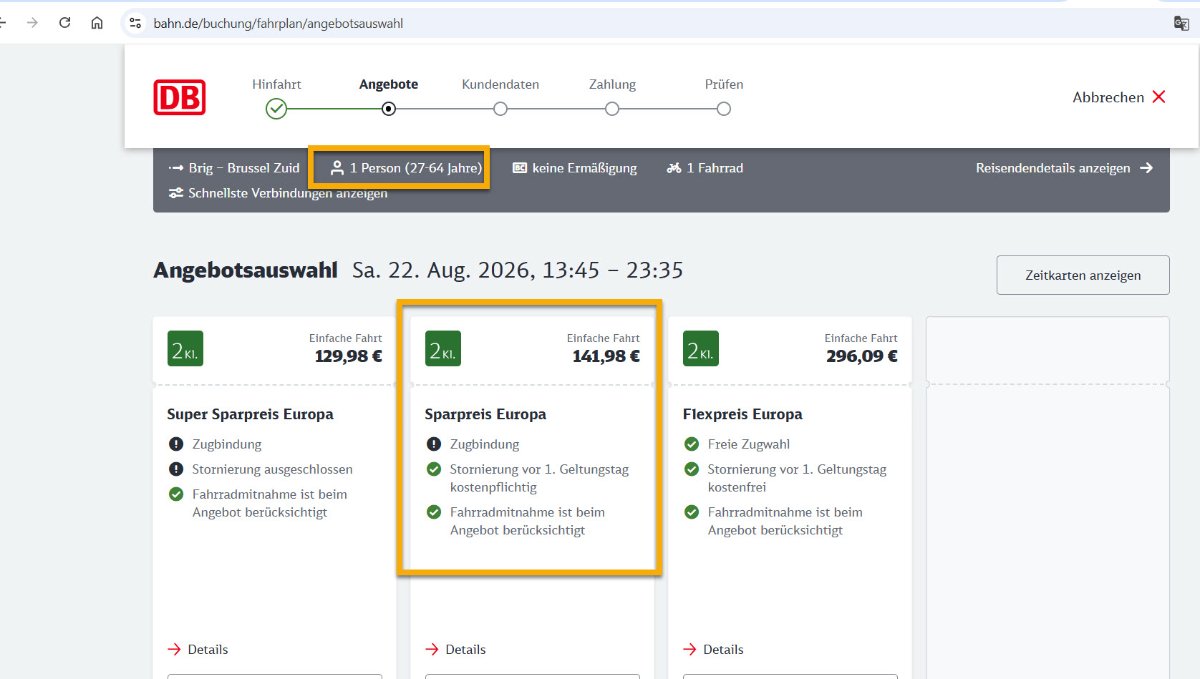The width and height of the screenshot is (1200, 679).
Task: Click the bicycle icon next to 1 Fahrrad
Action: tap(674, 168)
